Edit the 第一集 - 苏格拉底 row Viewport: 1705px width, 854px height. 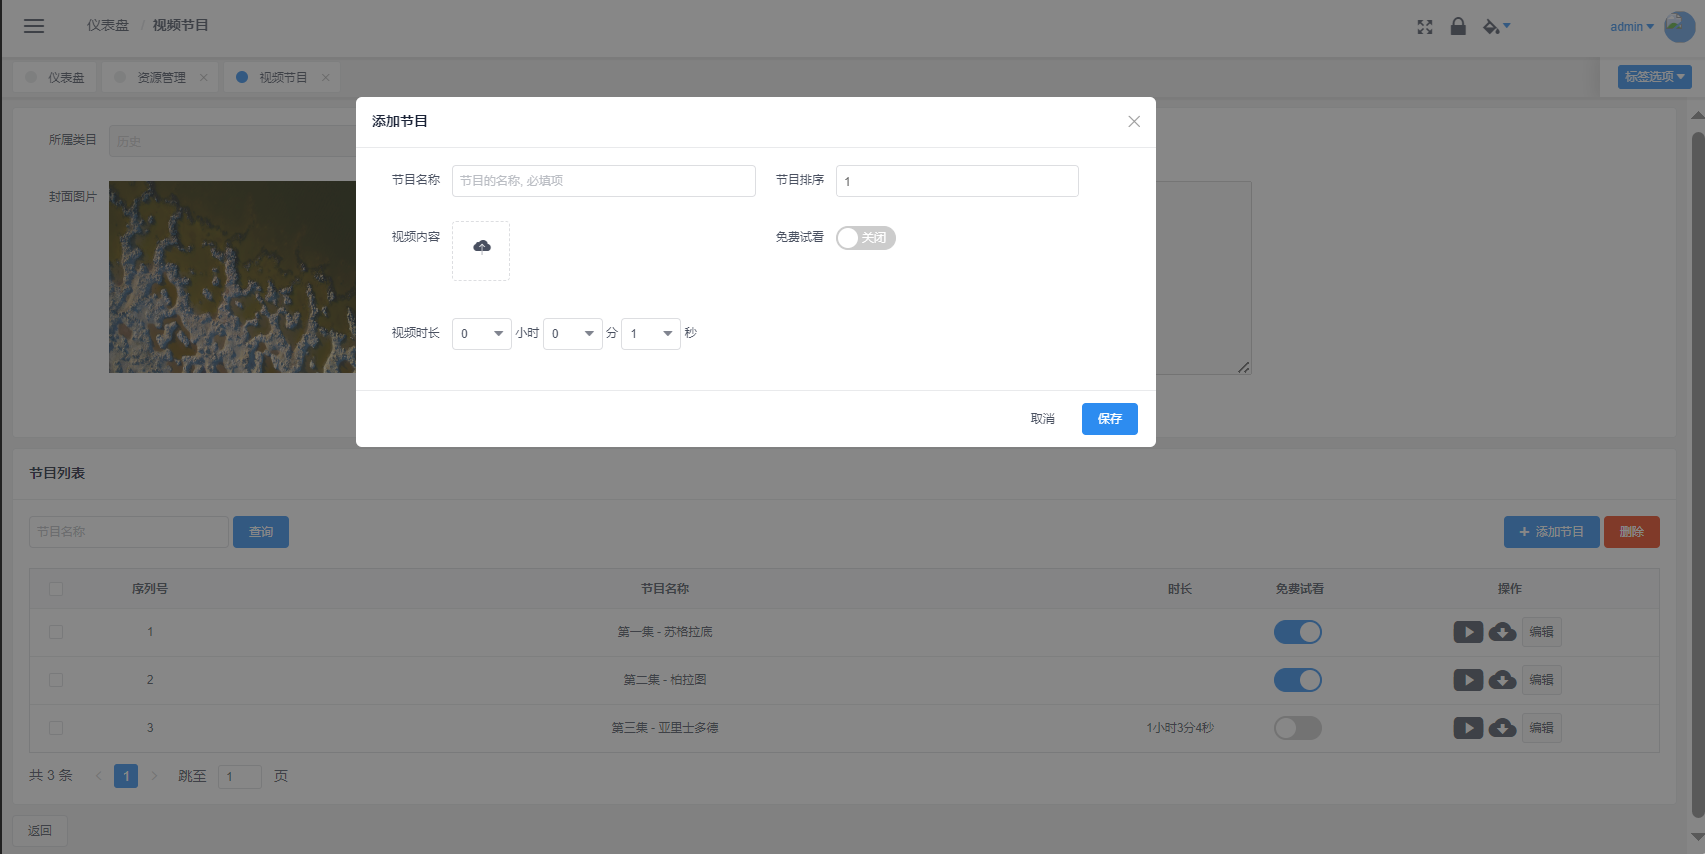[1542, 632]
